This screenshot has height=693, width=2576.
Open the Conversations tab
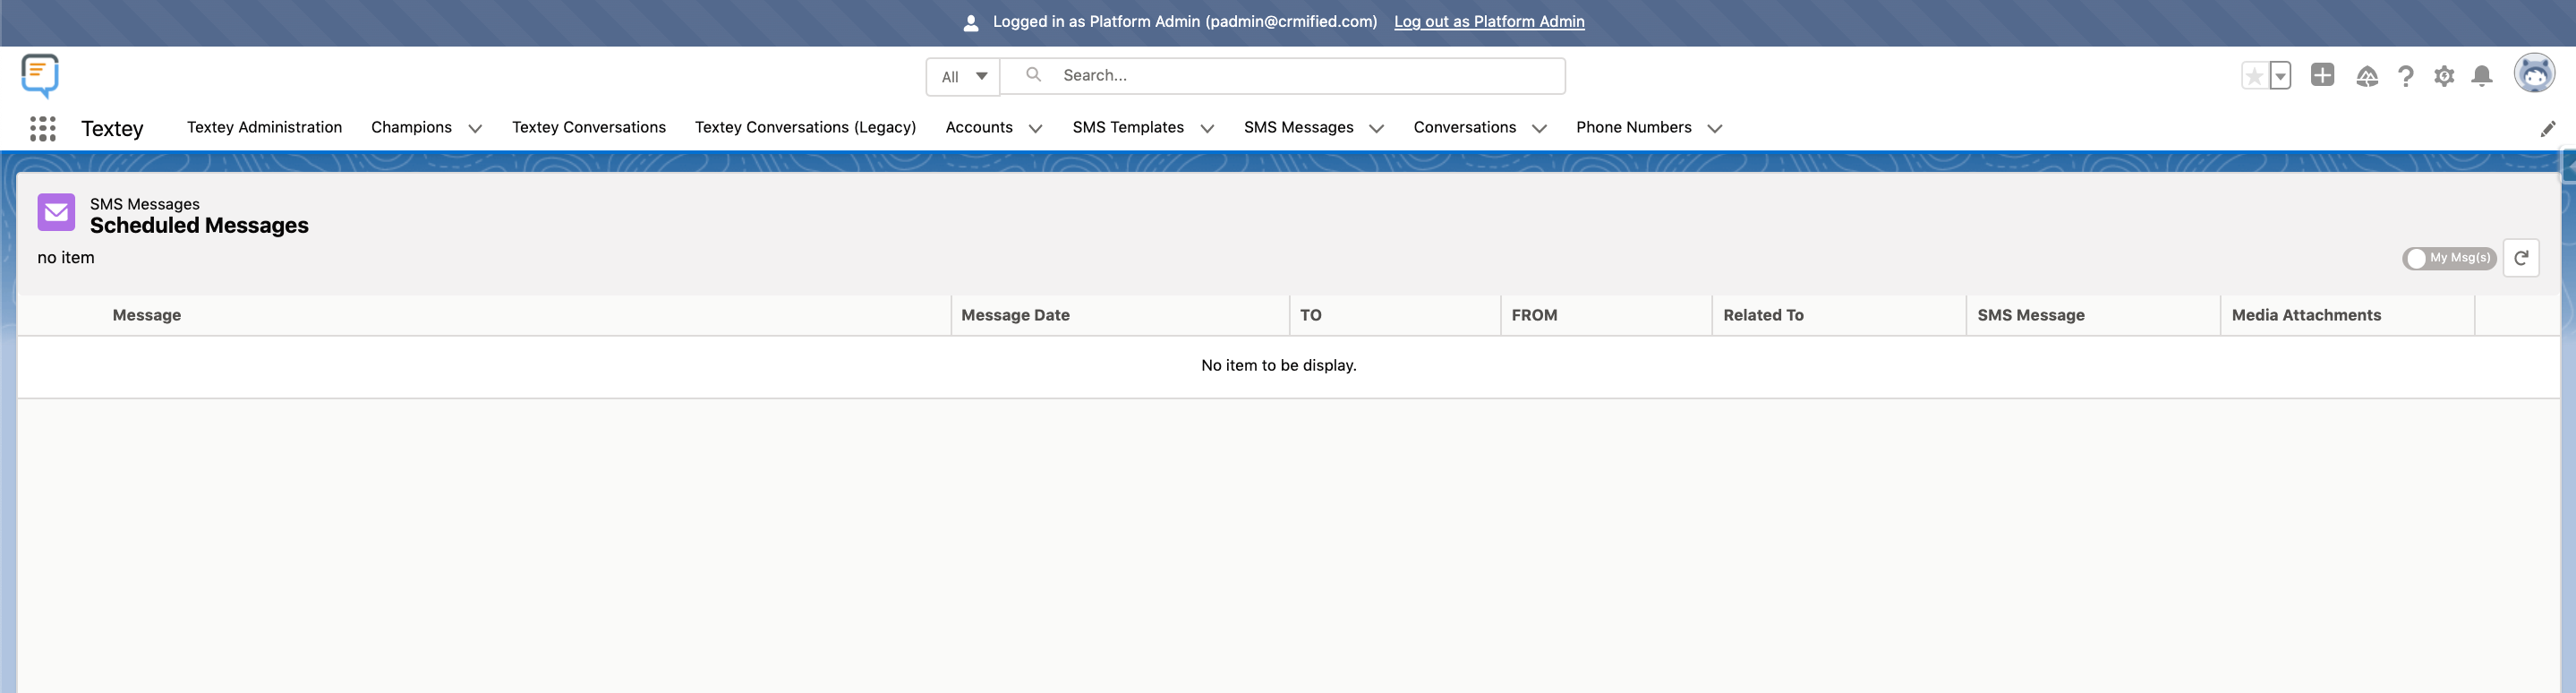[1464, 127]
